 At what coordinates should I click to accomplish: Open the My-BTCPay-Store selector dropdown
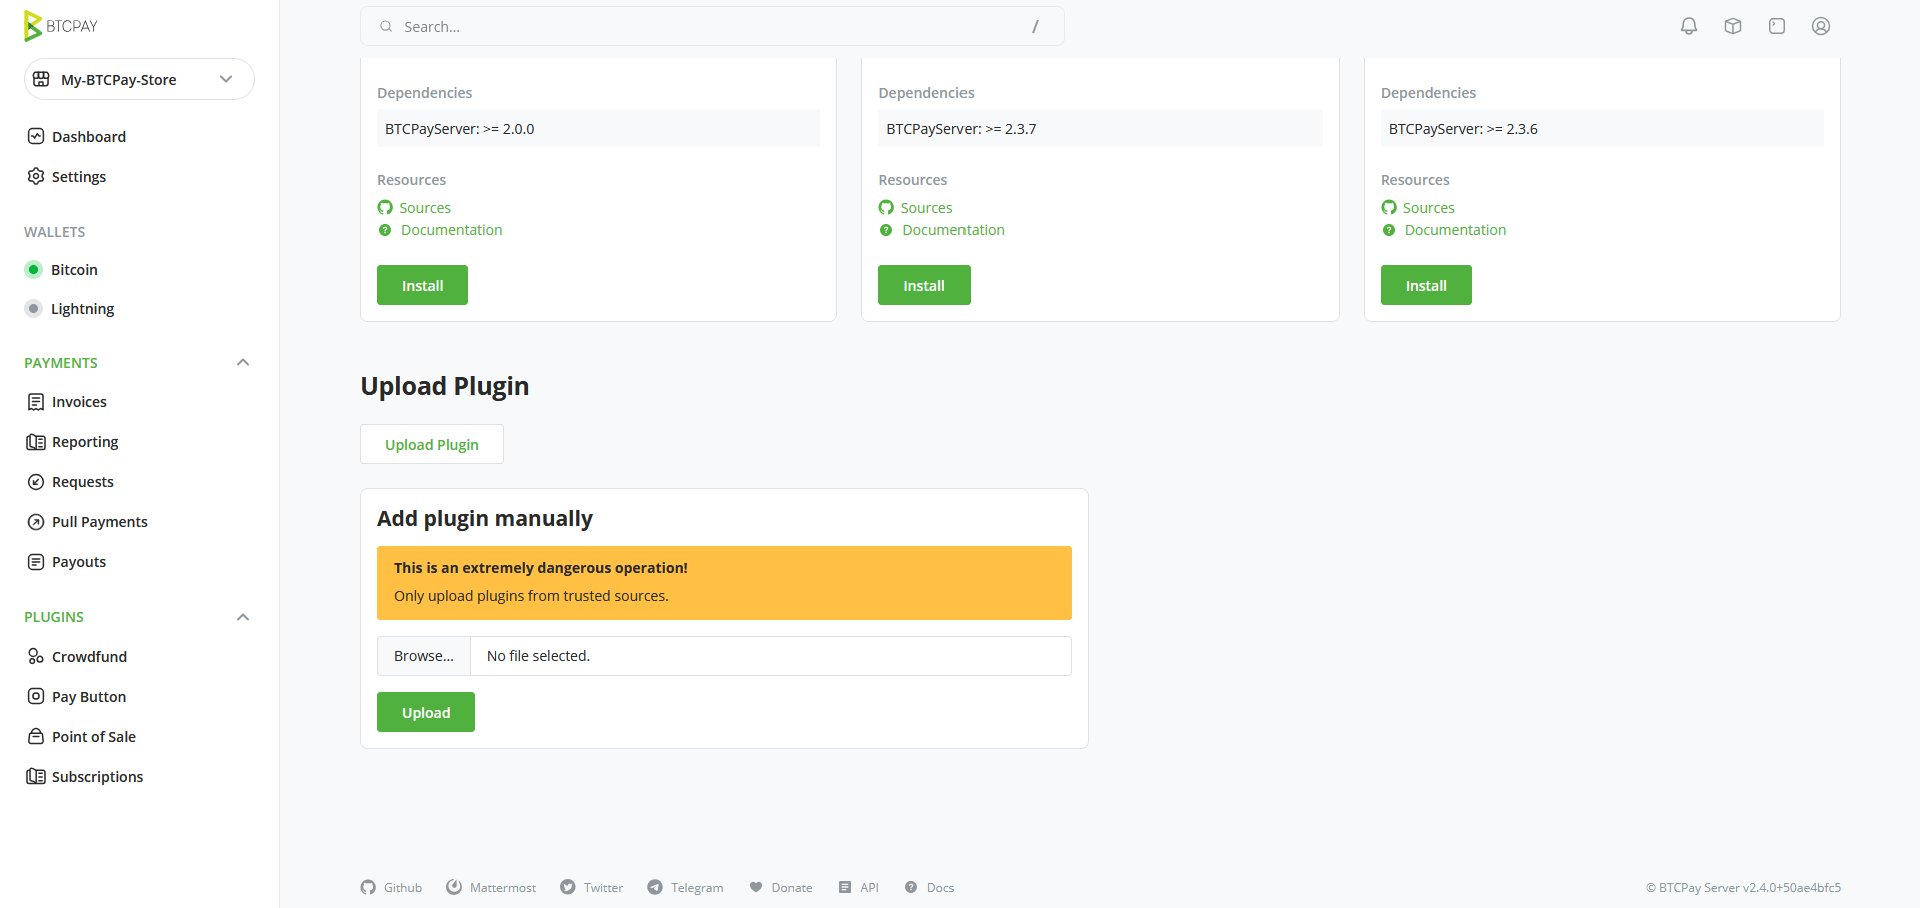click(x=139, y=79)
